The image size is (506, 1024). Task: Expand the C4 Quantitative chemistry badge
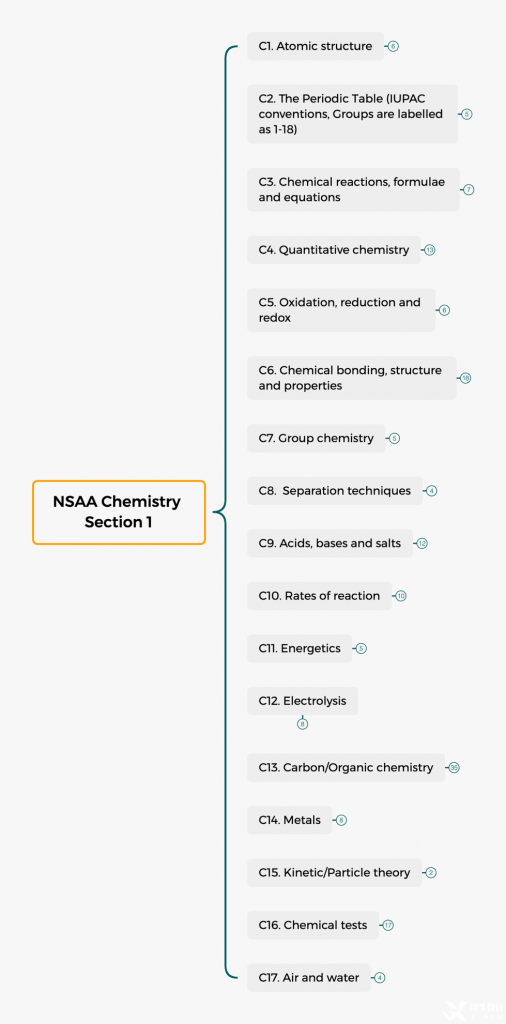coord(430,249)
